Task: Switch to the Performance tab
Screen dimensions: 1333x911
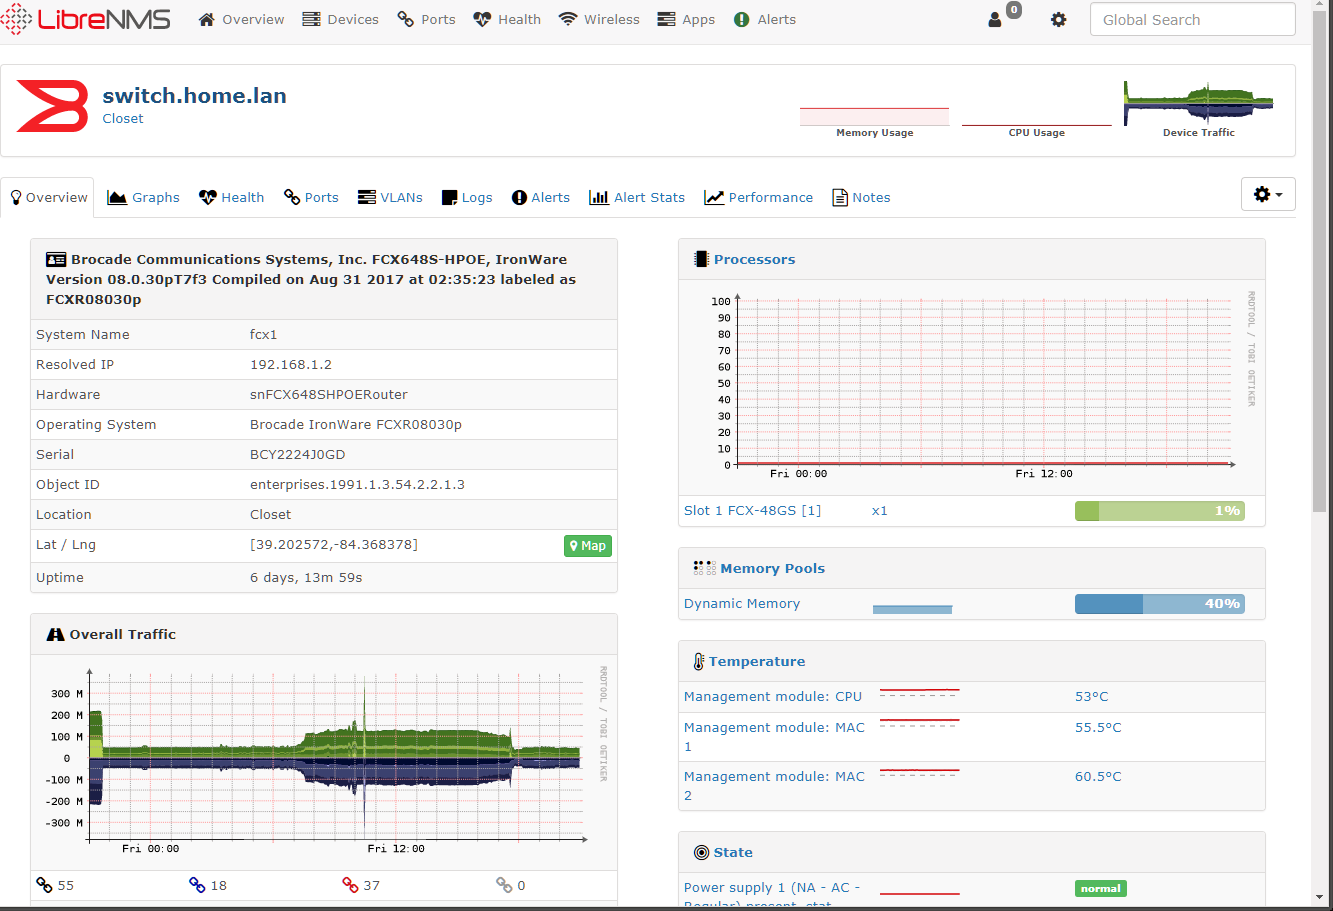Action: point(759,197)
